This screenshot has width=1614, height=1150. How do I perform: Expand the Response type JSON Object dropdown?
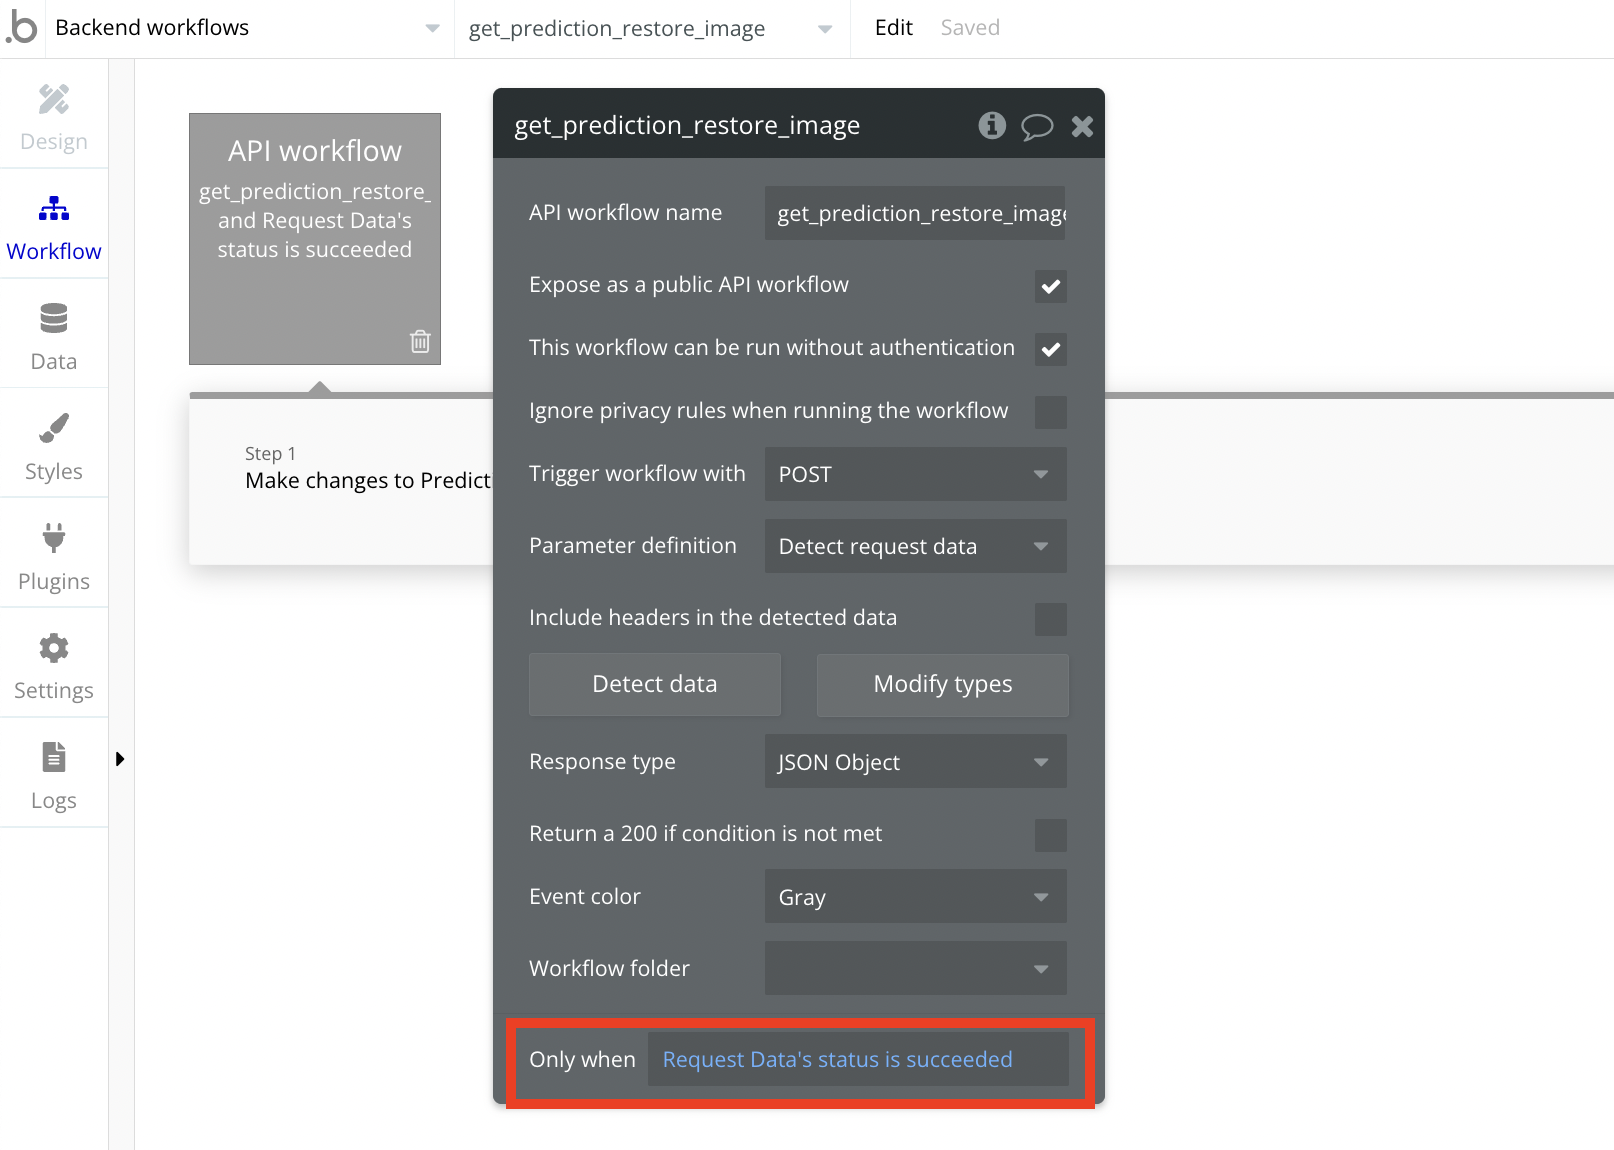click(x=915, y=762)
